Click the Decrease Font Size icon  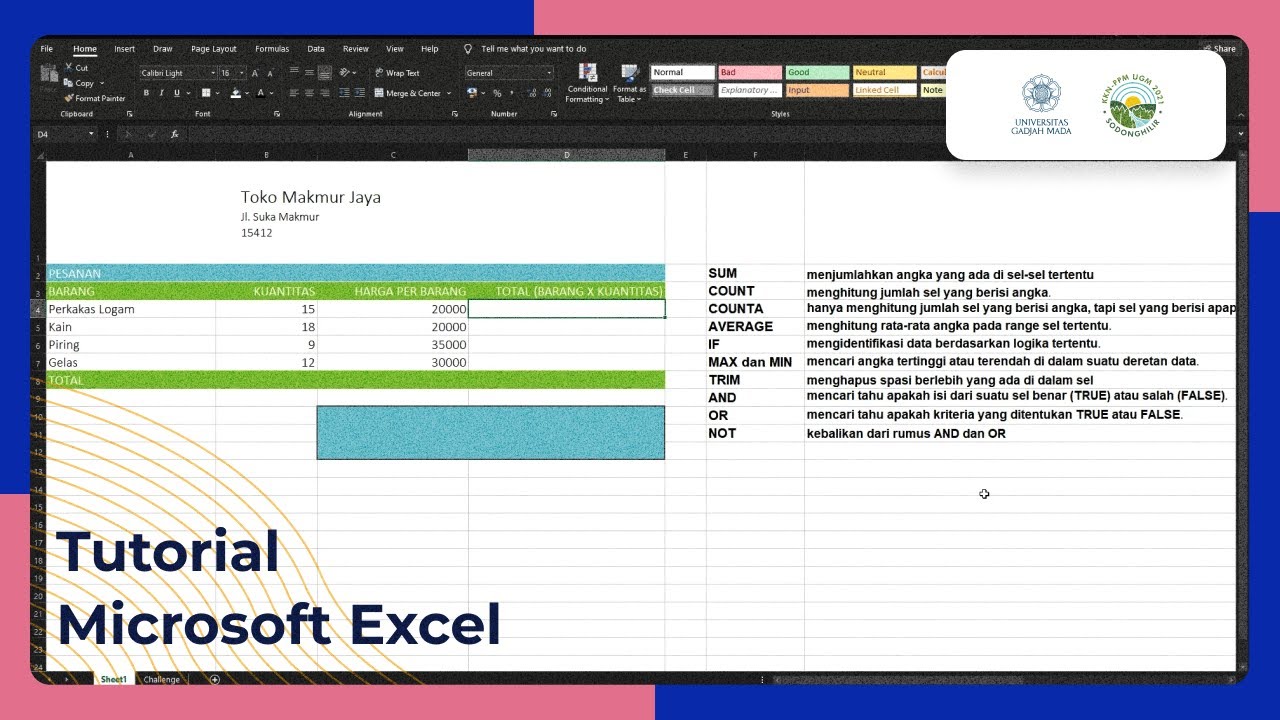tap(270, 73)
